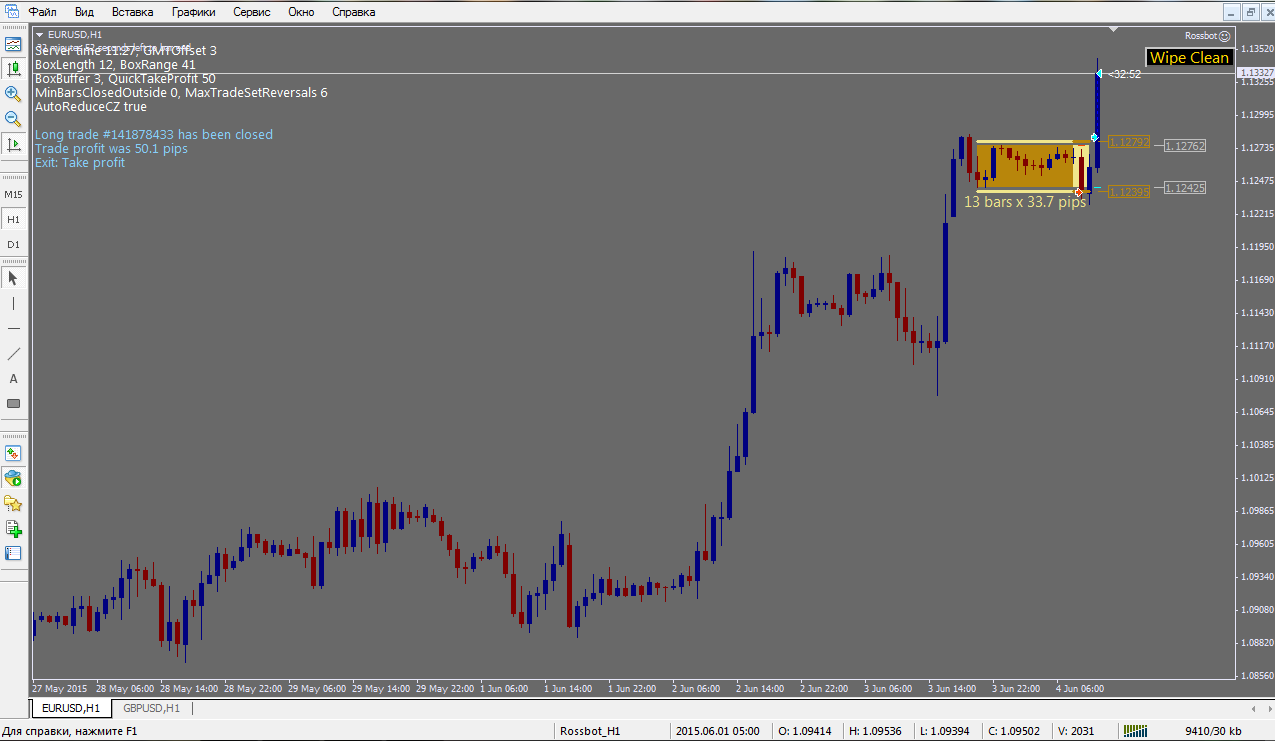Screen dimensions: 1275x741
Task: Click the MetaTrader application icon in the menu bar
Action: click(x=11, y=12)
